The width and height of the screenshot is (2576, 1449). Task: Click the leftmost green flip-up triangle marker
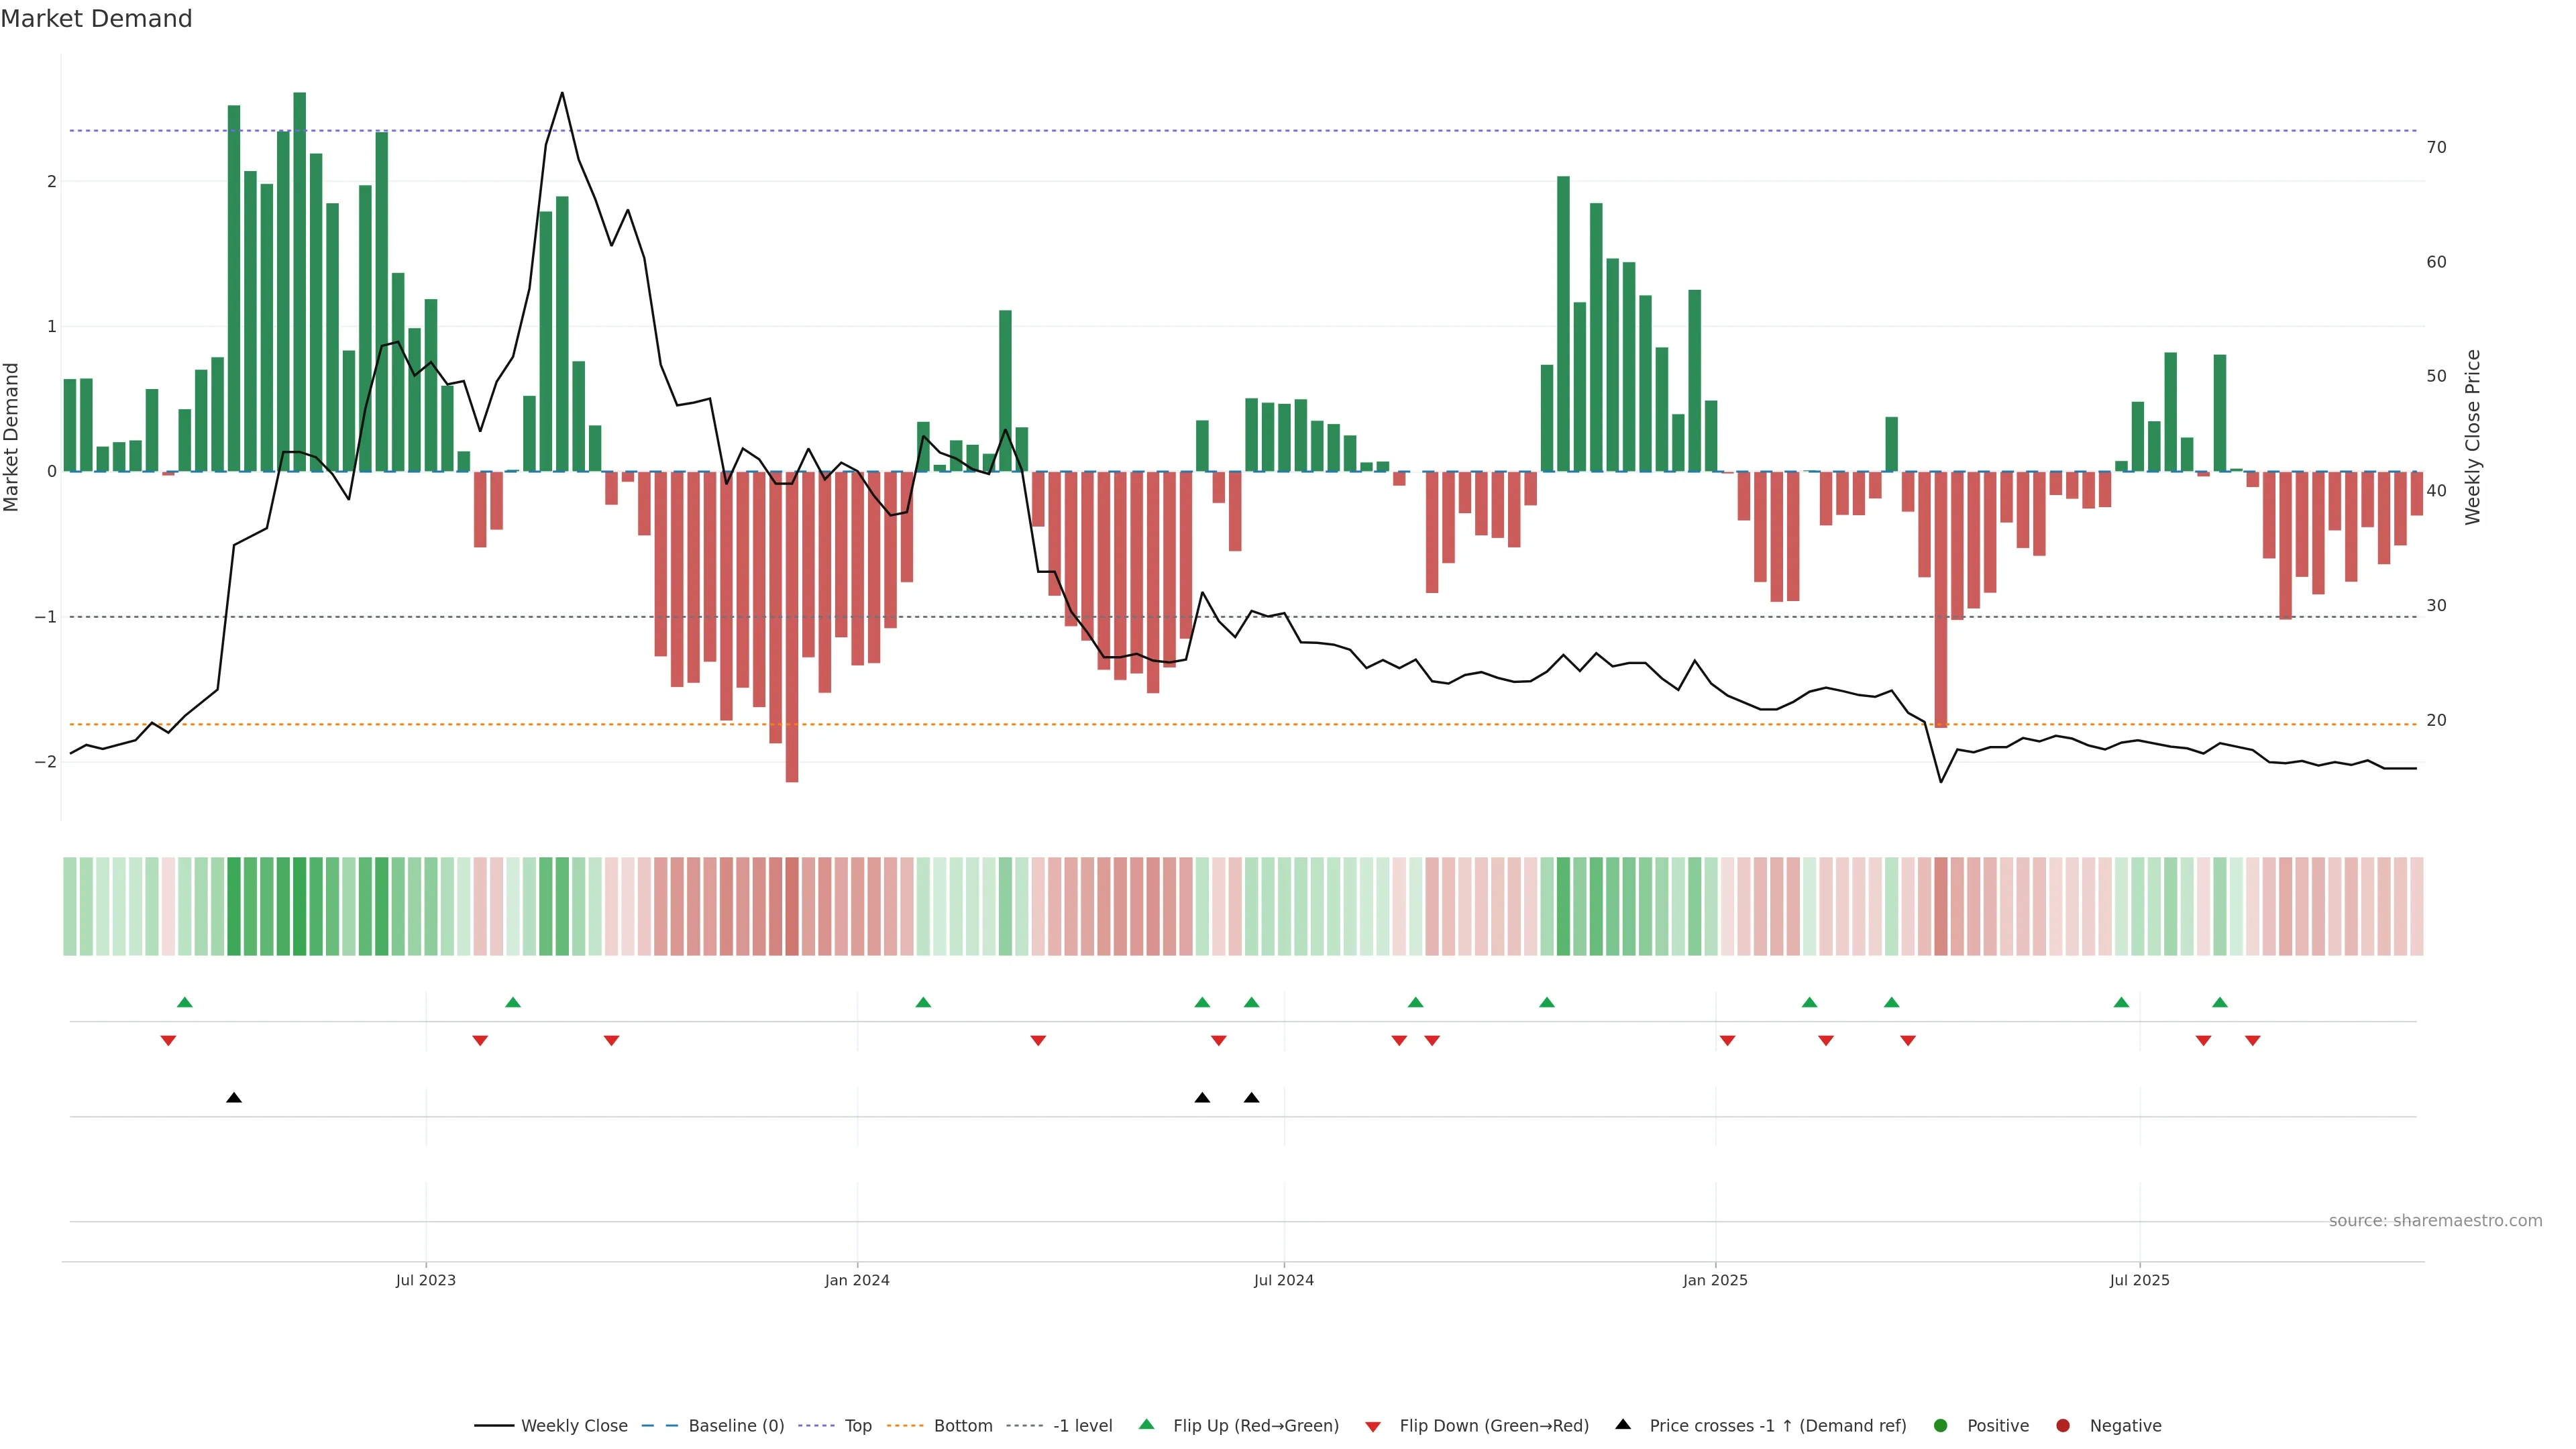pos(184,1002)
